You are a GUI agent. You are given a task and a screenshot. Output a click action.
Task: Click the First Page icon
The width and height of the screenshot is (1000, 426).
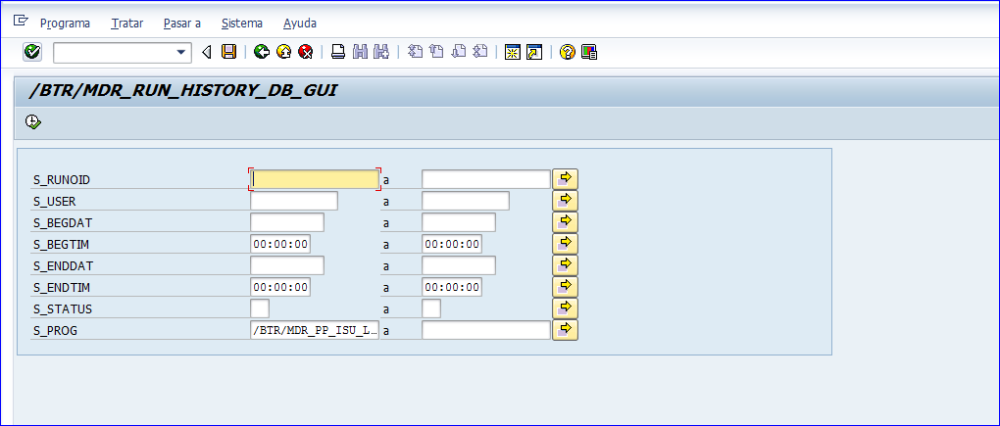pyautogui.click(x=415, y=52)
